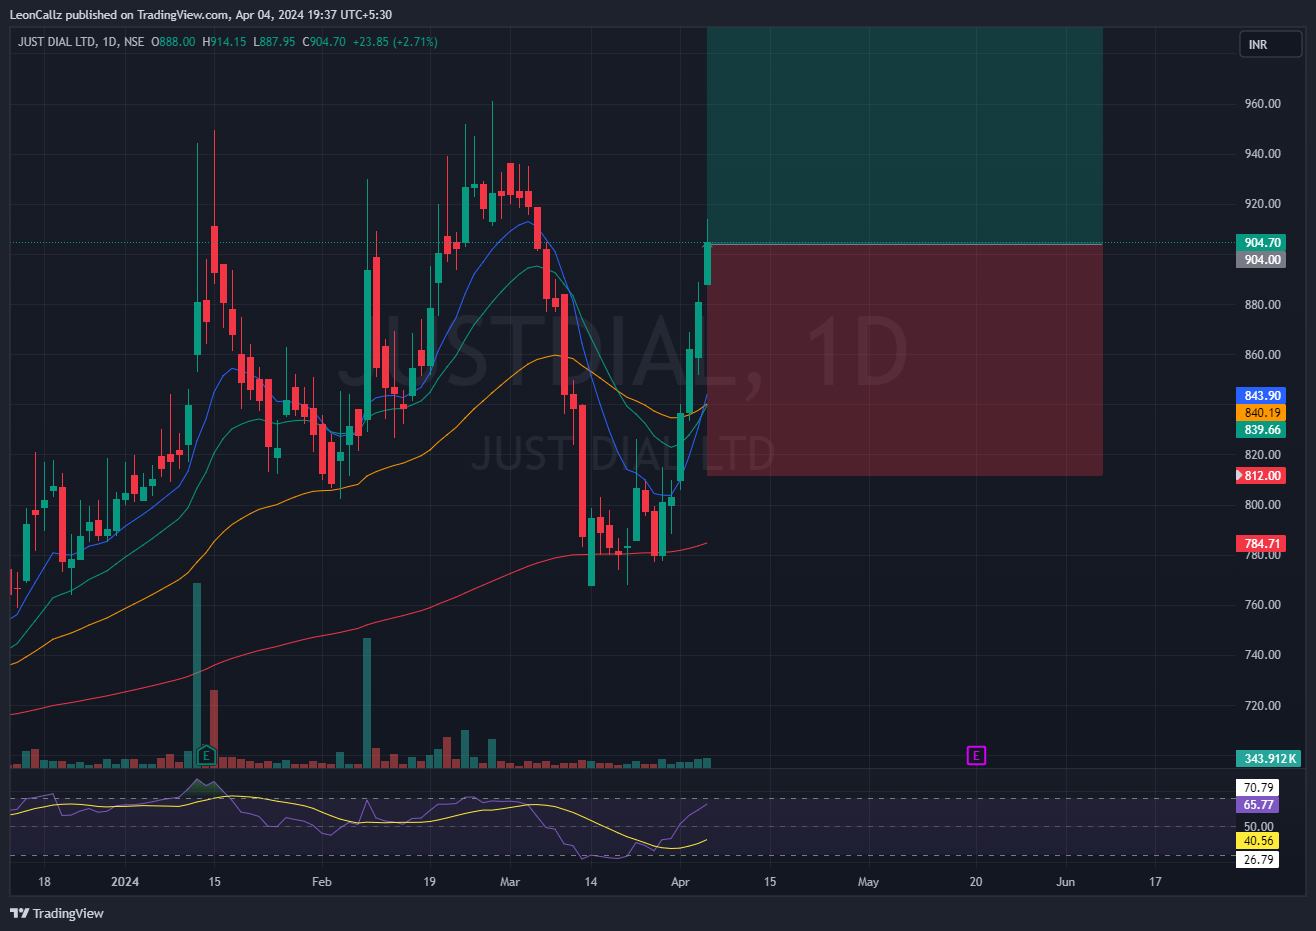
Task: Click the 720.00 price axis label
Action: [1262, 705]
